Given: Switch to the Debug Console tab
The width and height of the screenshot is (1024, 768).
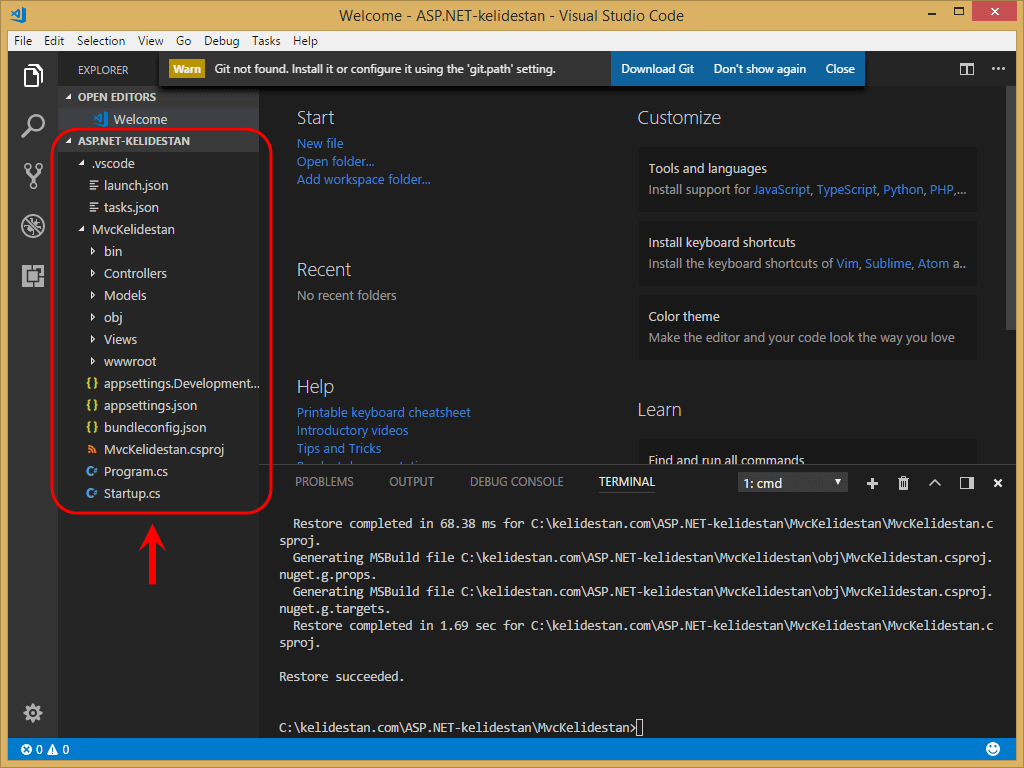Looking at the screenshot, I should 517,482.
